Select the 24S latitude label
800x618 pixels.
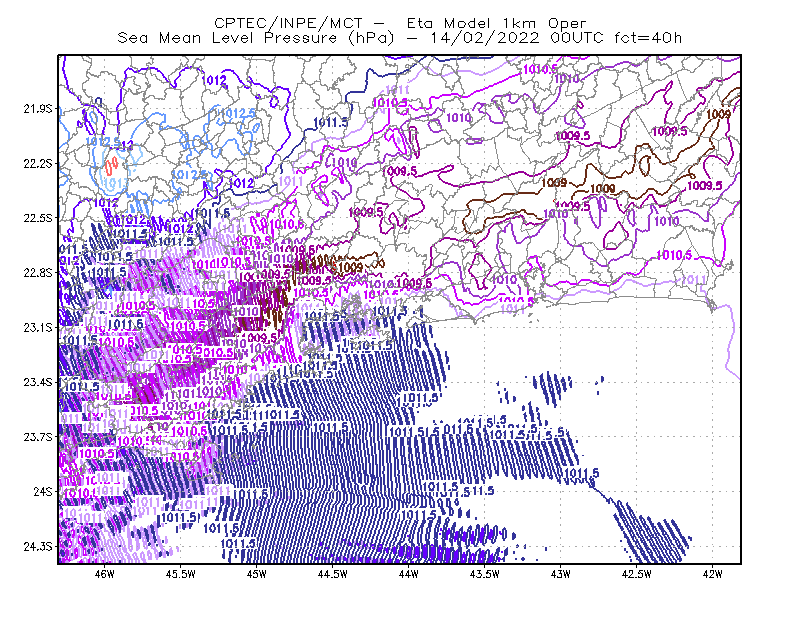click(x=43, y=491)
